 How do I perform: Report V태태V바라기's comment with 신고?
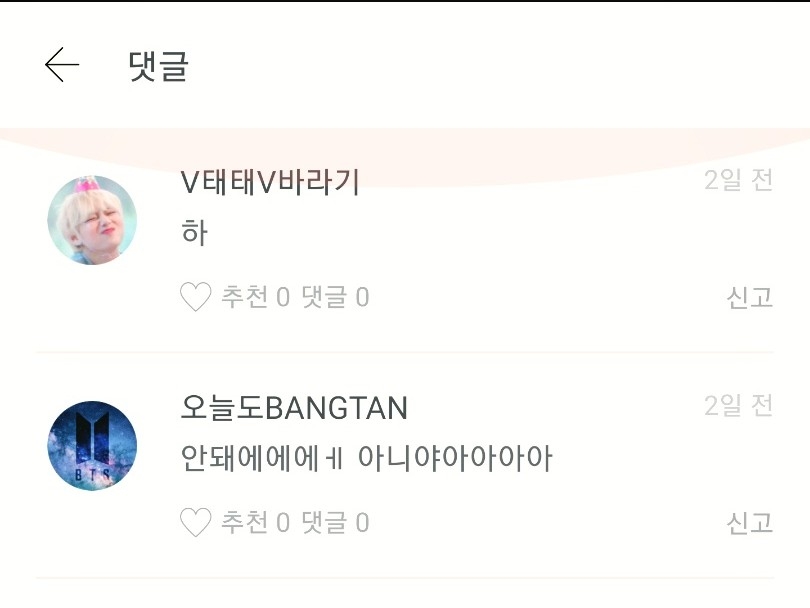pos(749,297)
